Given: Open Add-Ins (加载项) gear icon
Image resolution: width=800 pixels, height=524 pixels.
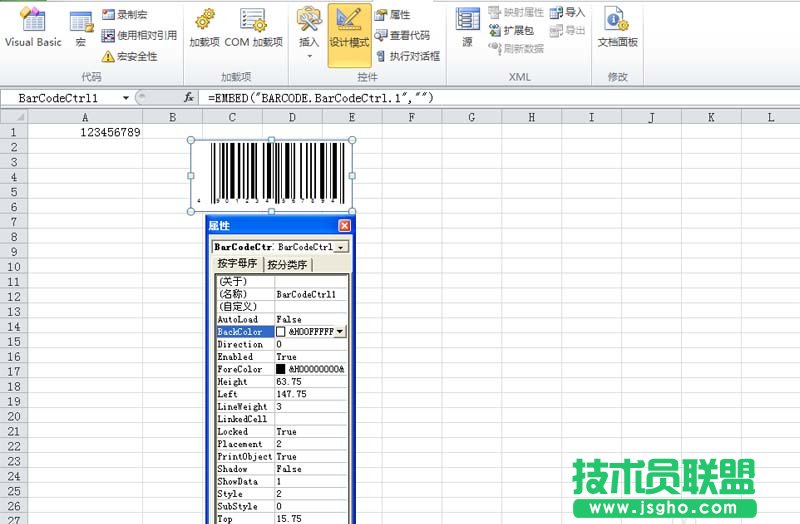Looking at the screenshot, I should point(205,28).
